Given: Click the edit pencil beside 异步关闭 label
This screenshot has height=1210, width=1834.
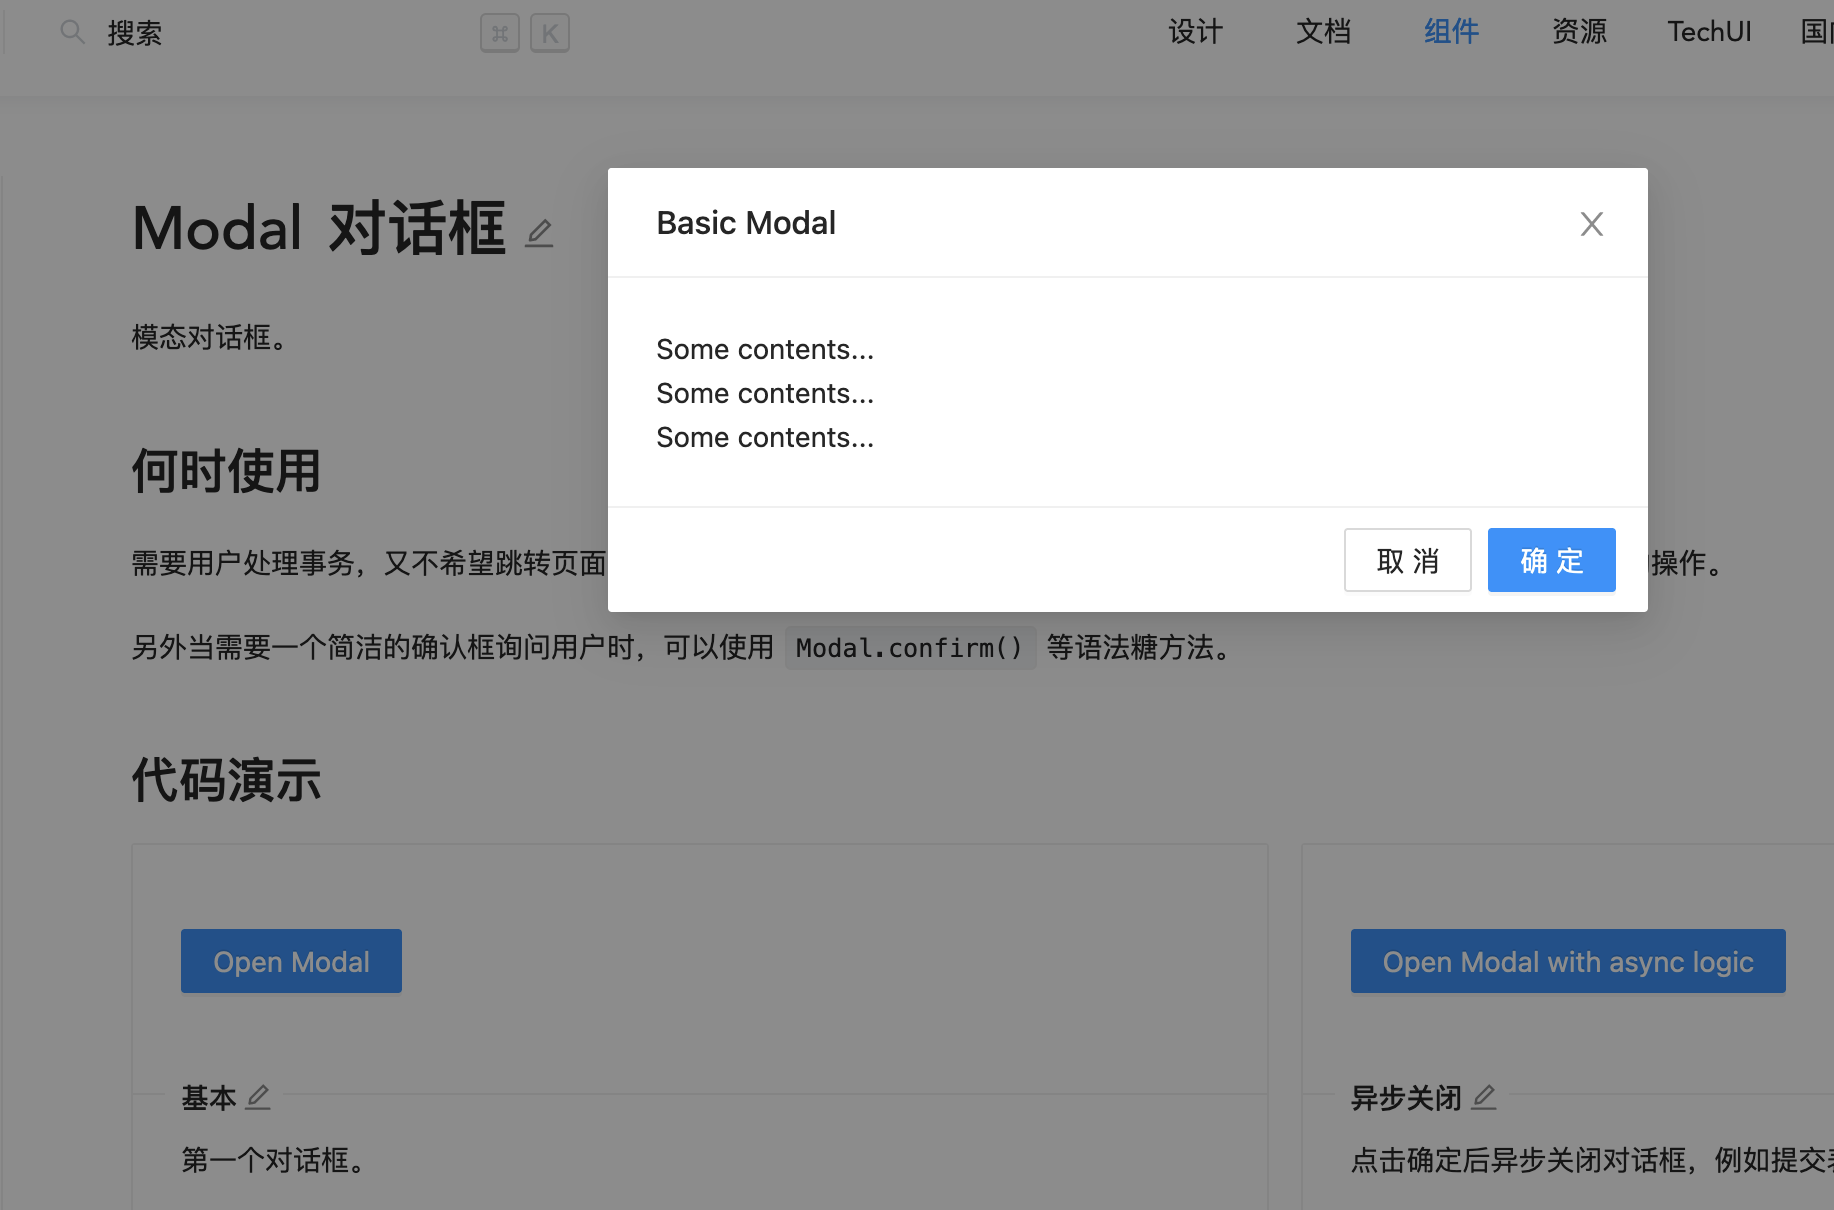Looking at the screenshot, I should tap(1484, 1097).
